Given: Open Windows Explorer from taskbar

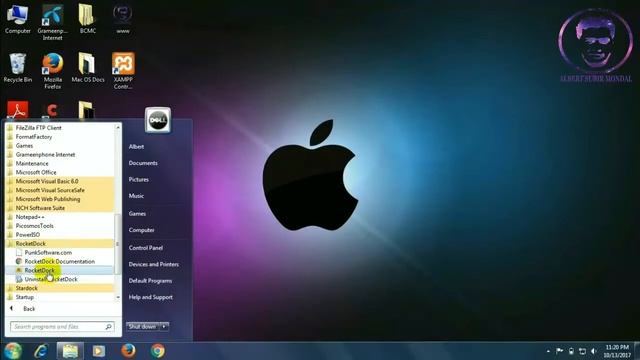Looking at the screenshot, I should click(x=70, y=351).
